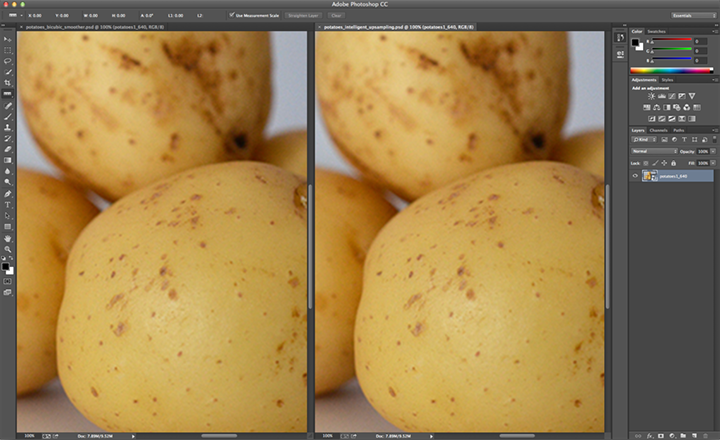Add a Vibrance adjustment
Image resolution: width=720 pixels, height=440 pixels.
coord(692,96)
